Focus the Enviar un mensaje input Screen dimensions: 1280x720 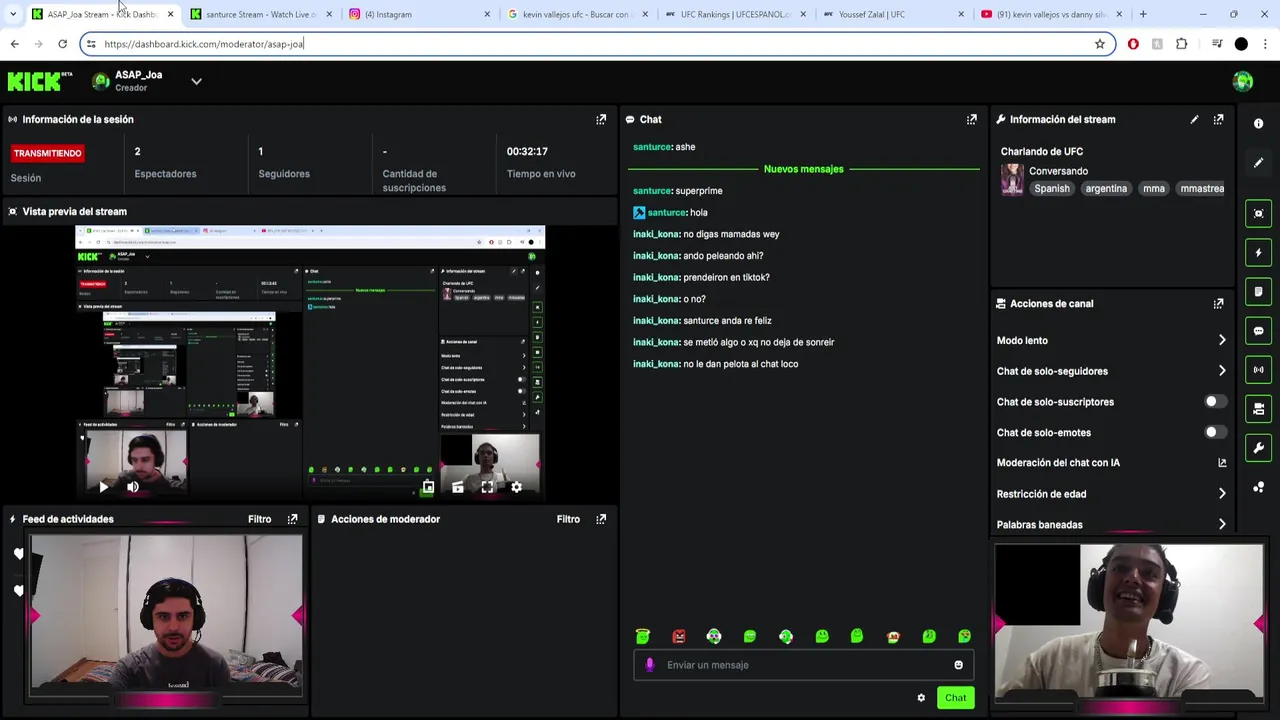[803, 665]
